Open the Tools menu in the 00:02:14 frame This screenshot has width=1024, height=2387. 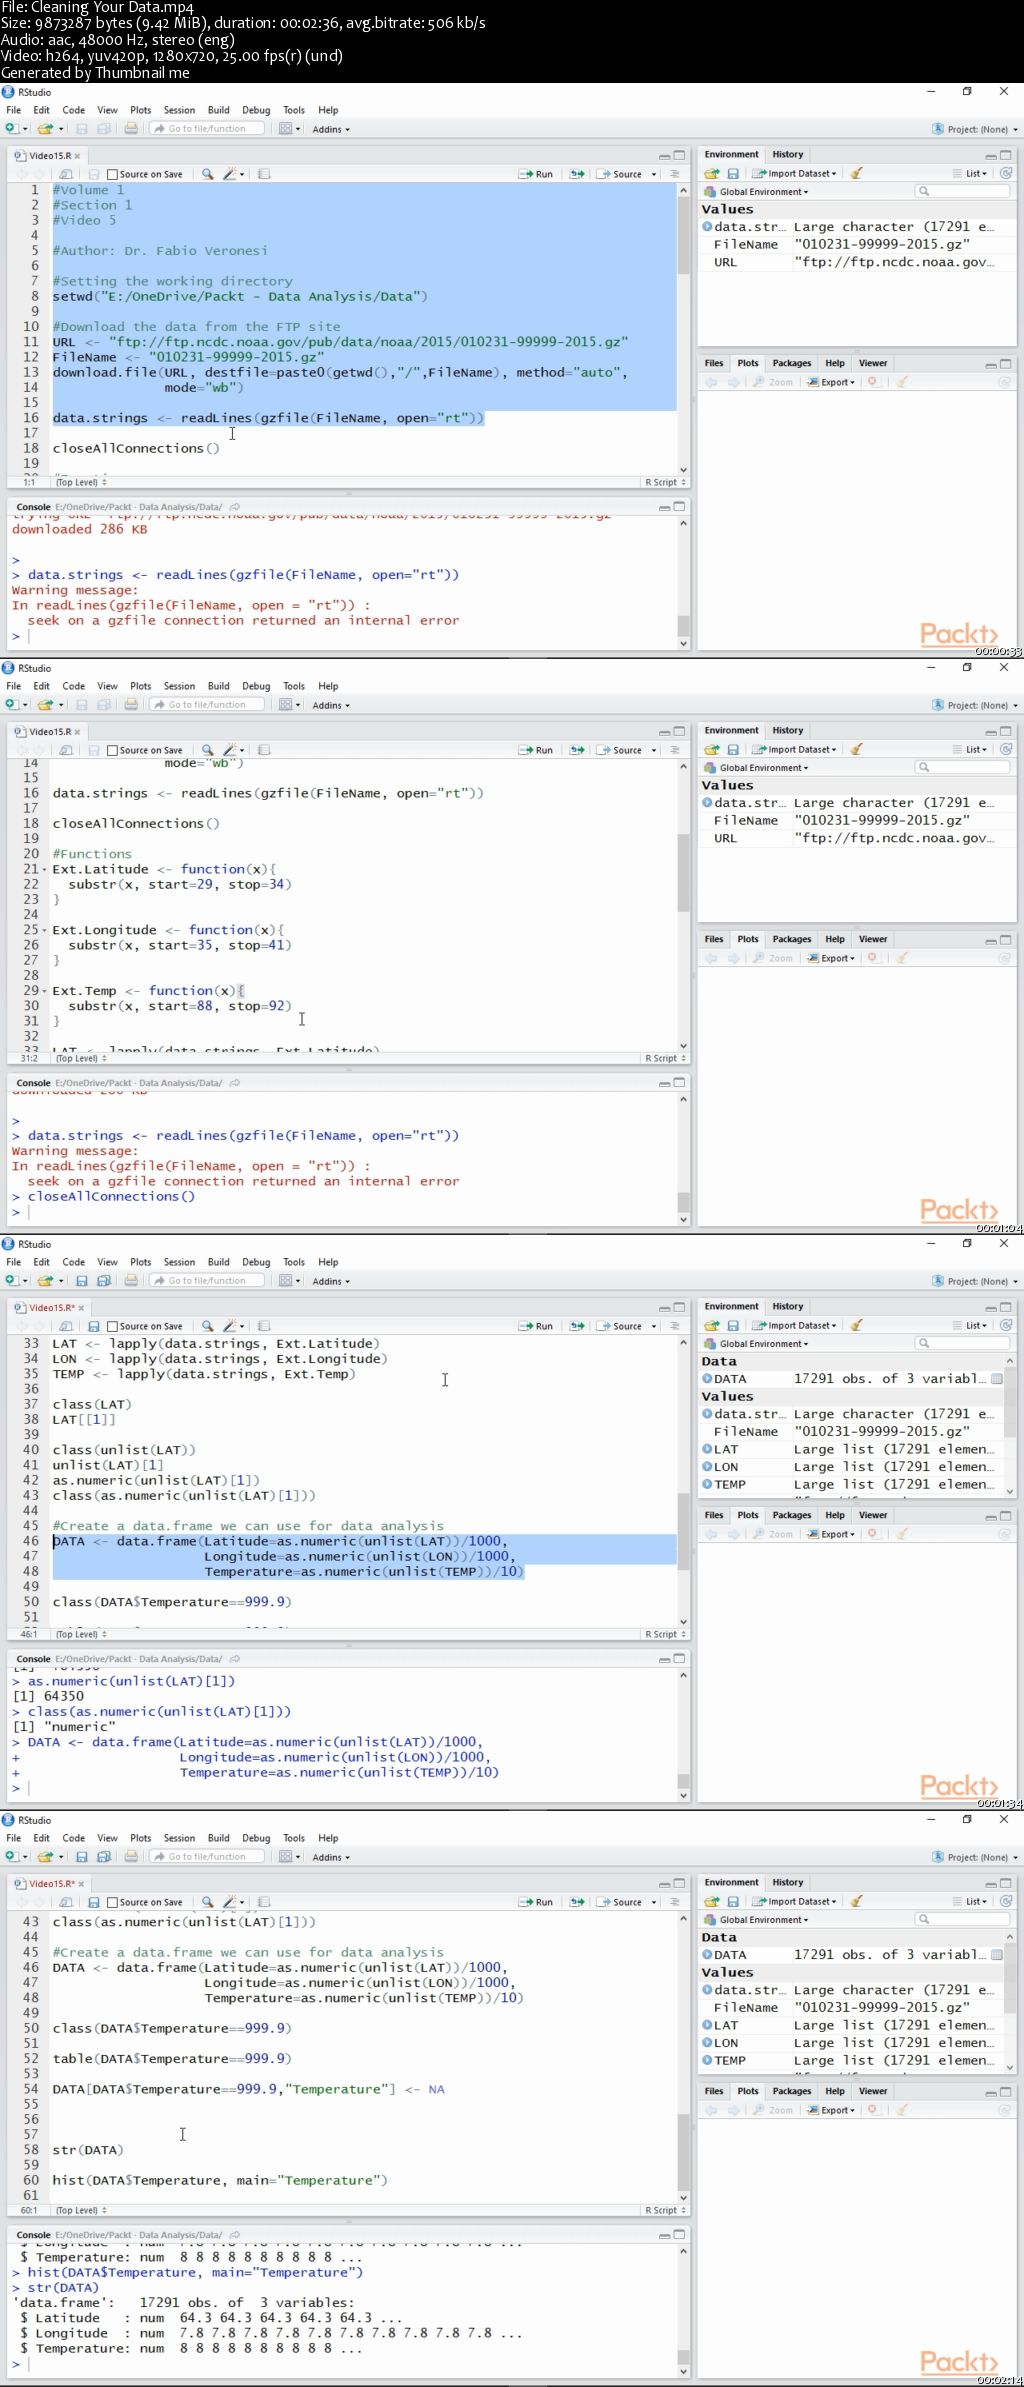coord(294,1838)
